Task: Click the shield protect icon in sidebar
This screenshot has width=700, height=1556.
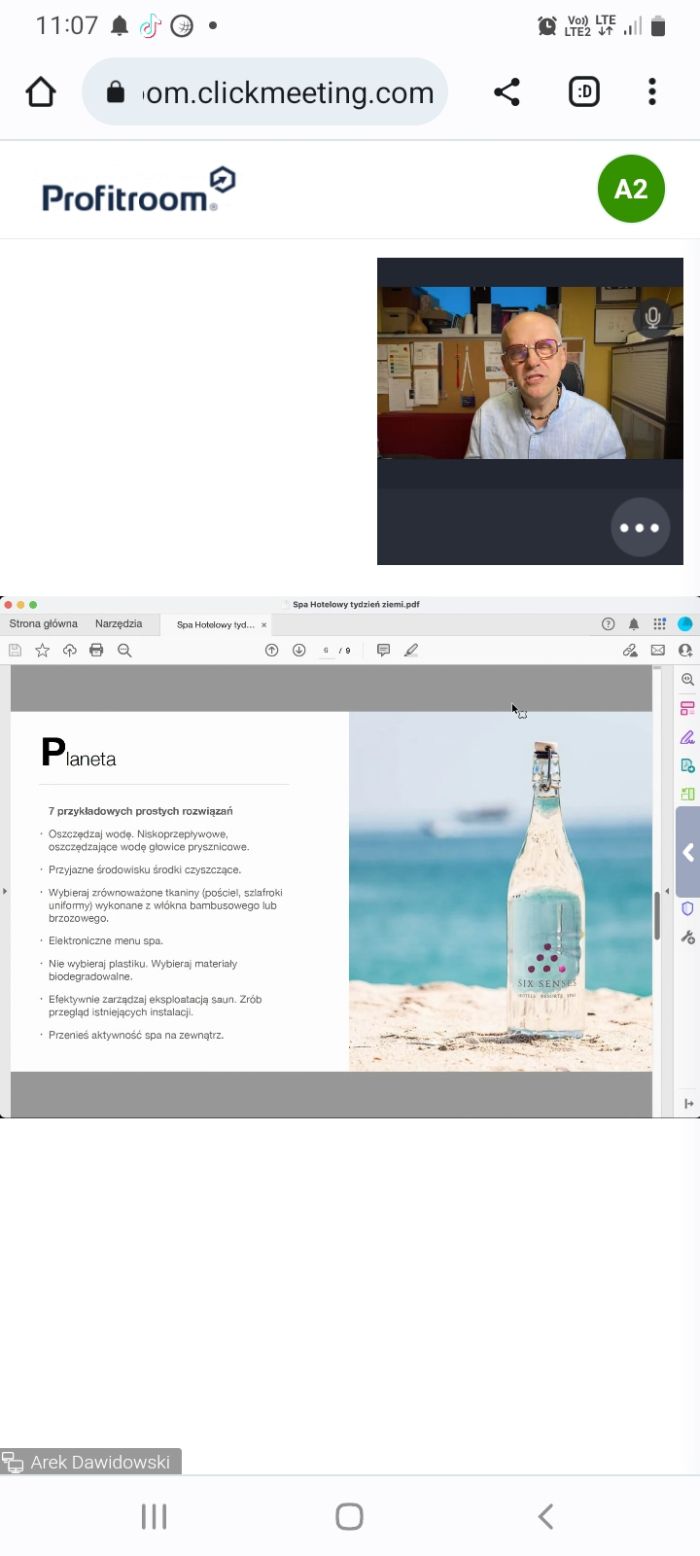Action: 687,908
